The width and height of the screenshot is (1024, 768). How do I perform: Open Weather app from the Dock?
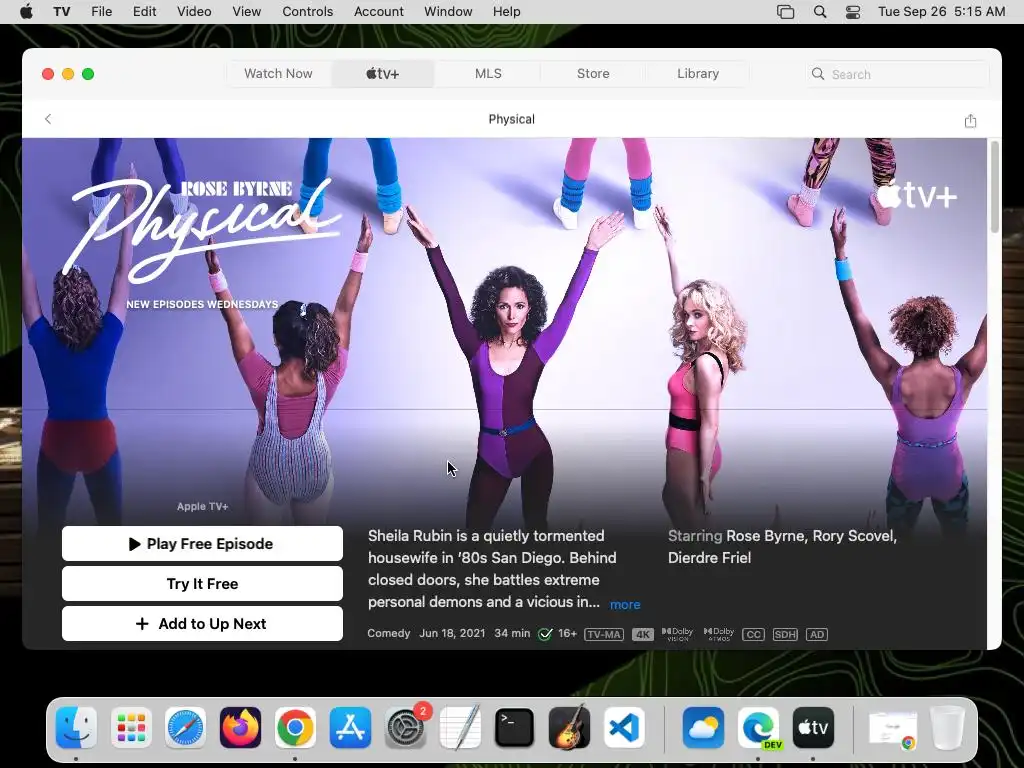pos(703,727)
